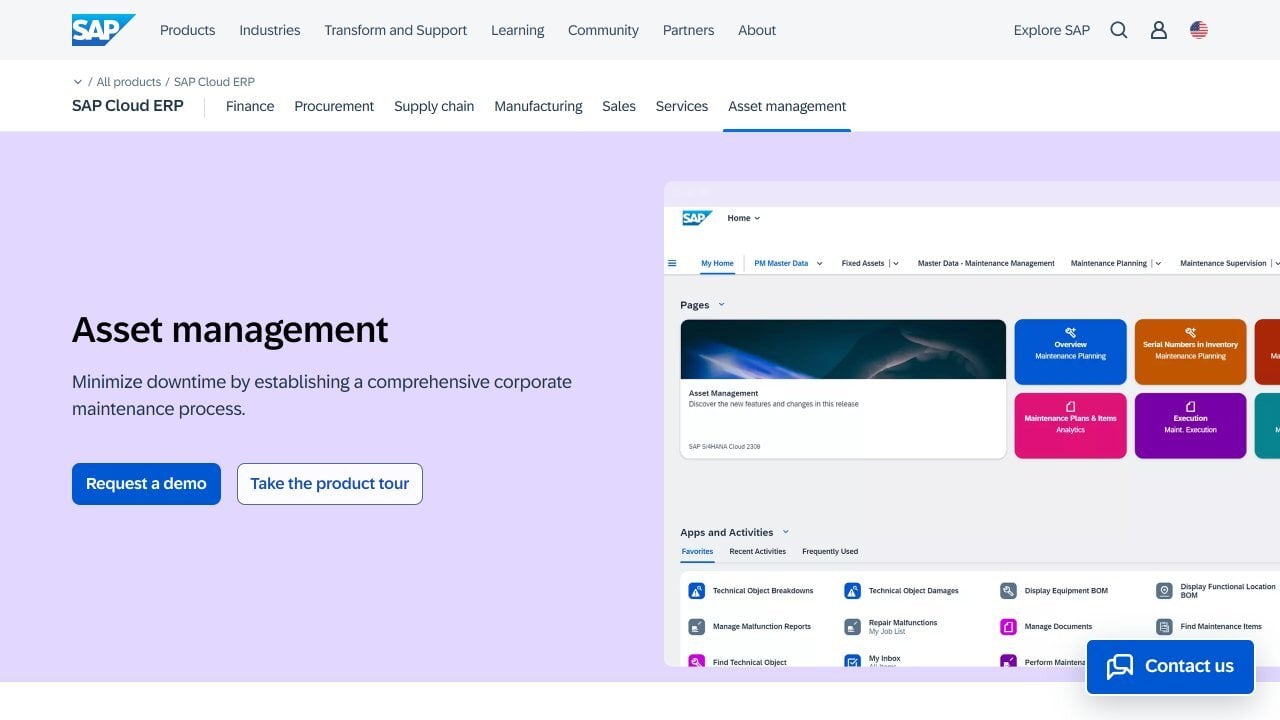
Task: Click the Technical Object Breakdowns app icon
Action: (x=697, y=591)
